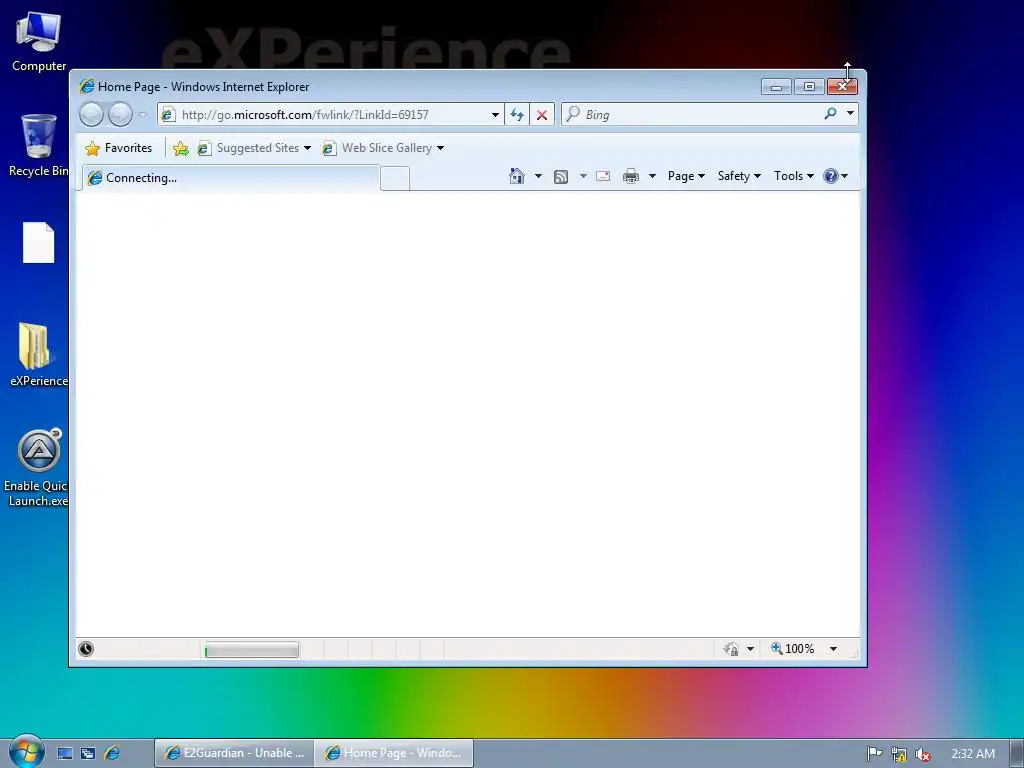The image size is (1024, 768).
Task: Open the Safety menu
Action: pyautogui.click(x=739, y=176)
